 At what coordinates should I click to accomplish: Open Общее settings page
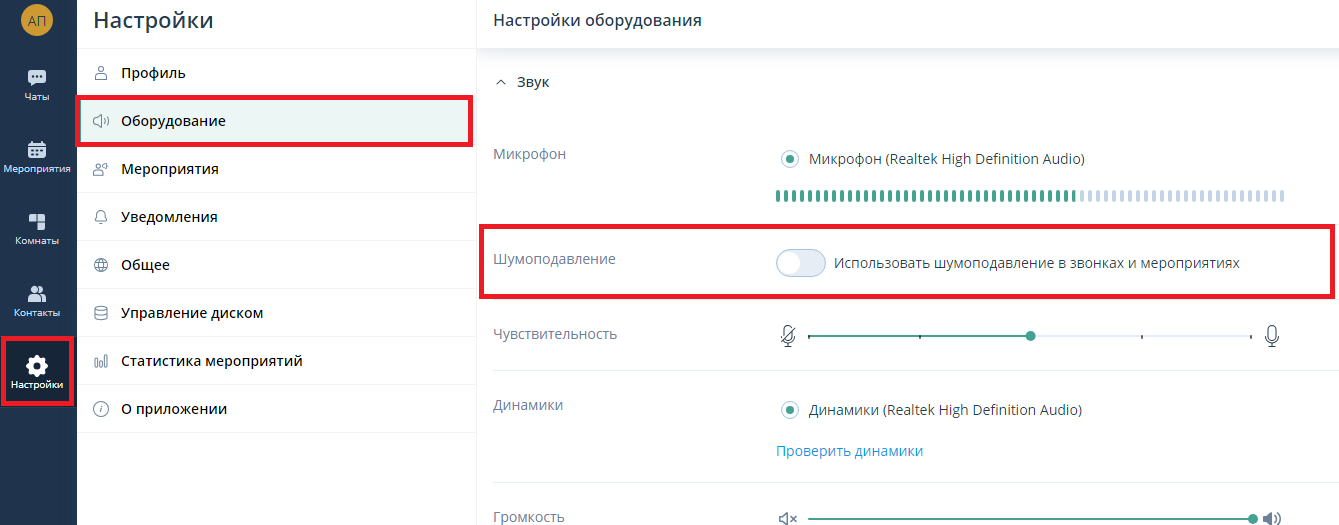276,265
